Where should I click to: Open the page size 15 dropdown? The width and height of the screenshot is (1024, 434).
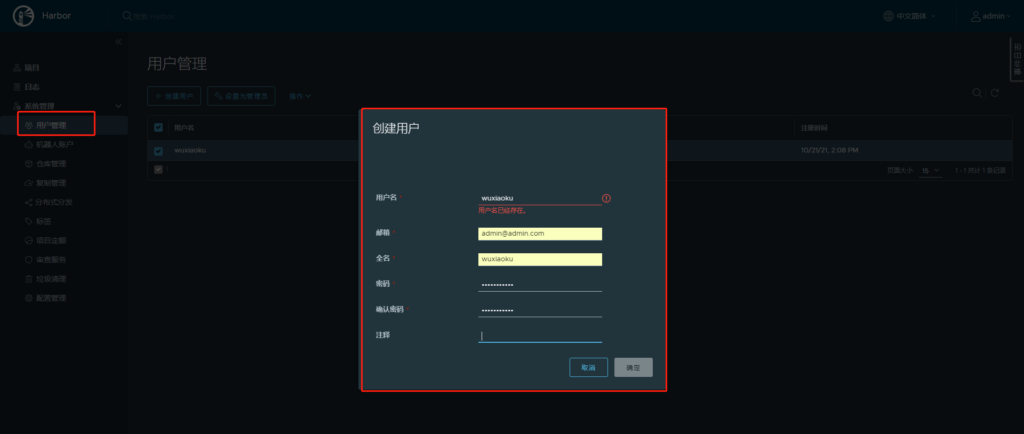(930, 171)
